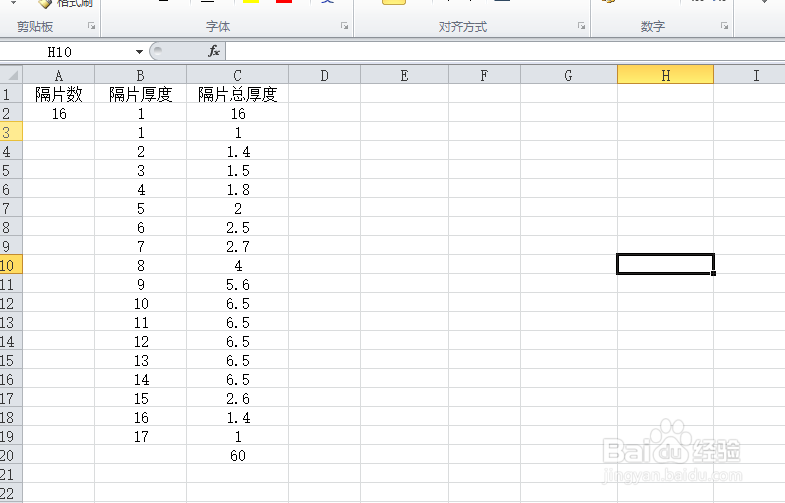The width and height of the screenshot is (785, 503).
Task: Select row 1 header
Action: pyautogui.click(x=11, y=94)
